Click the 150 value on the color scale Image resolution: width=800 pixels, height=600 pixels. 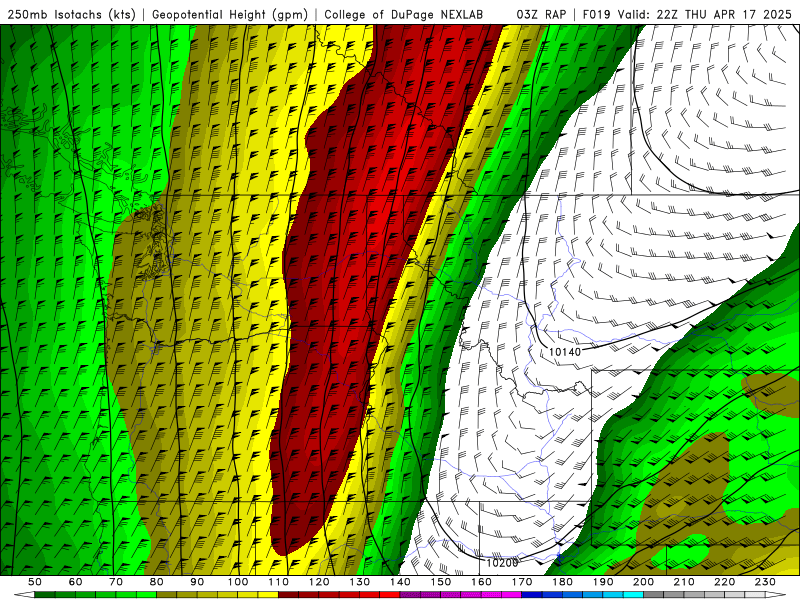(441, 582)
